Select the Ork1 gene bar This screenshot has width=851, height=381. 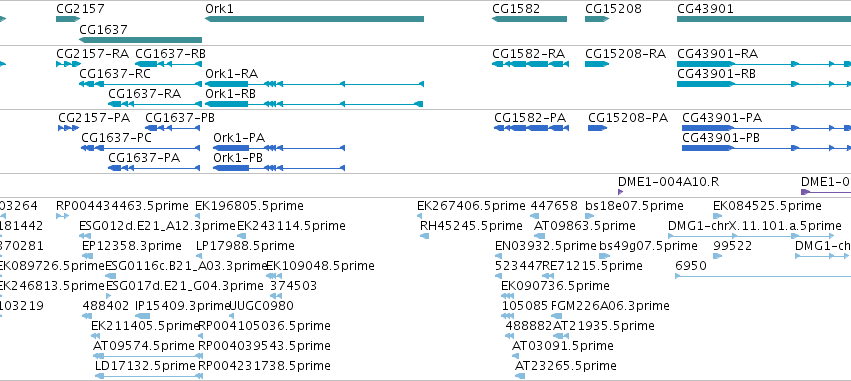[x=314, y=19]
